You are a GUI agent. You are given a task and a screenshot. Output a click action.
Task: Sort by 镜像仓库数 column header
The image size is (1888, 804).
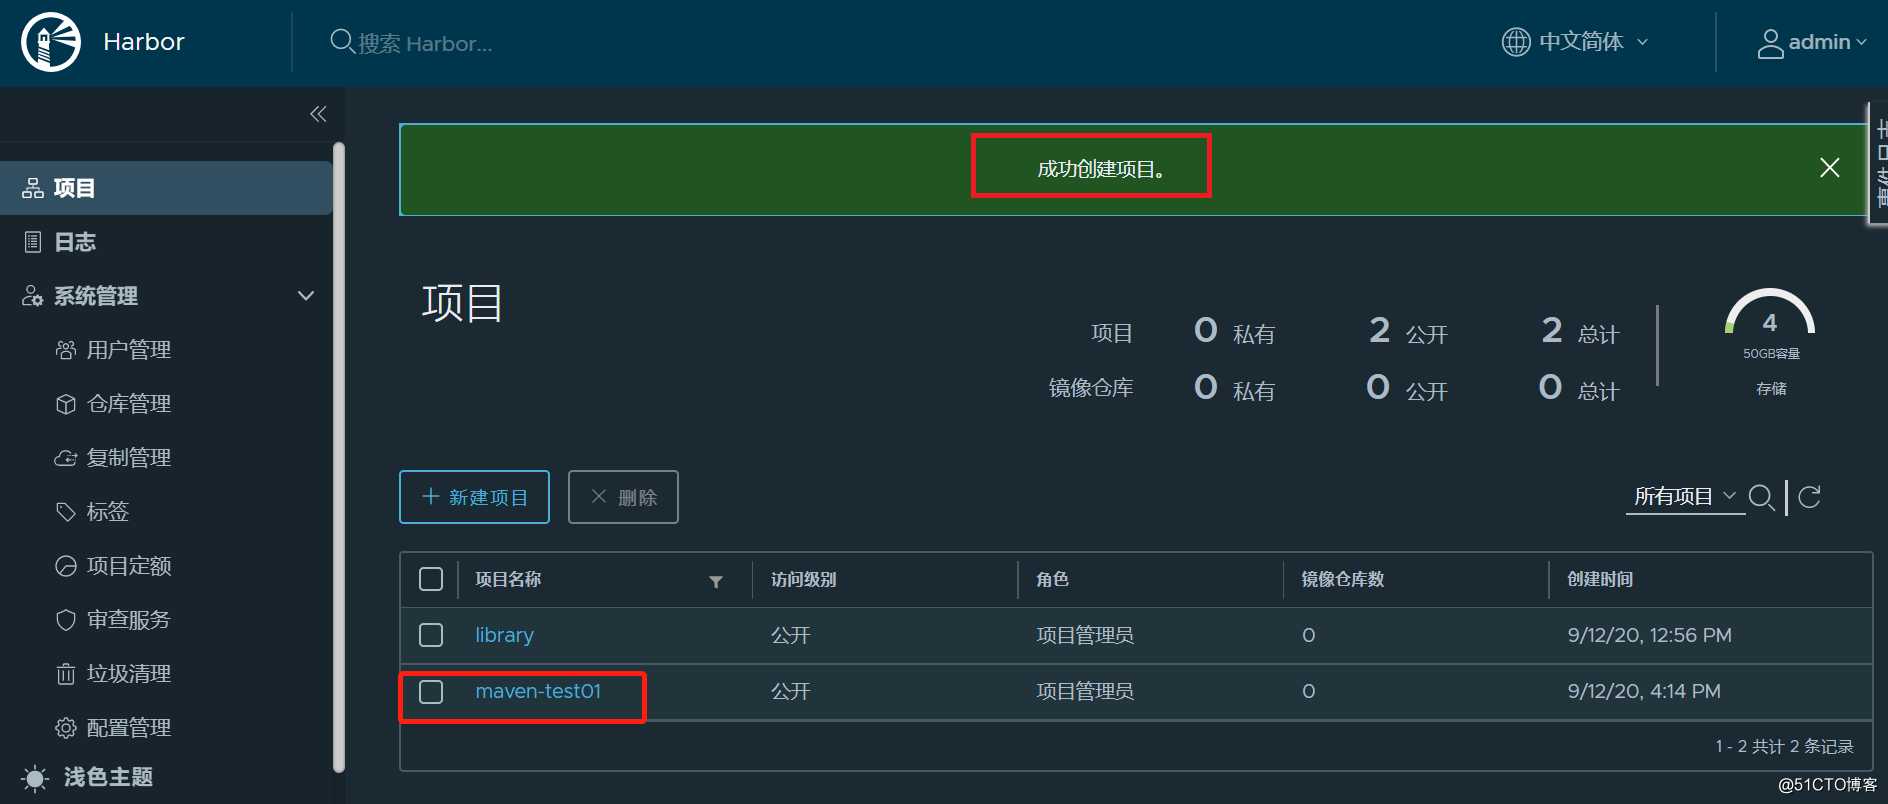1342,579
